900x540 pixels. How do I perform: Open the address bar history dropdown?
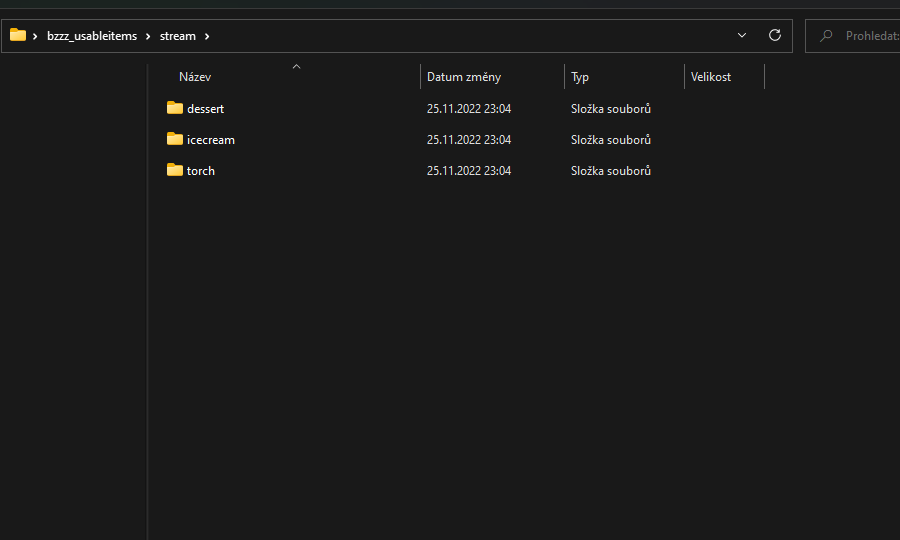[x=742, y=35]
